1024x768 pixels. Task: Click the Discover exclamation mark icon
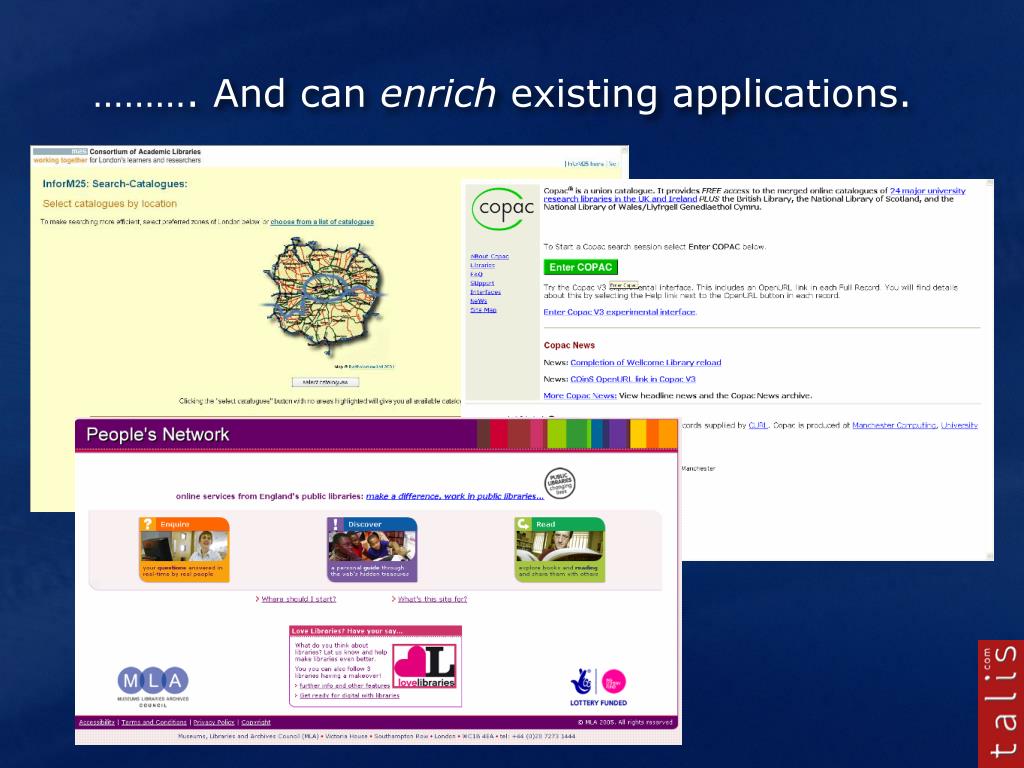336,524
